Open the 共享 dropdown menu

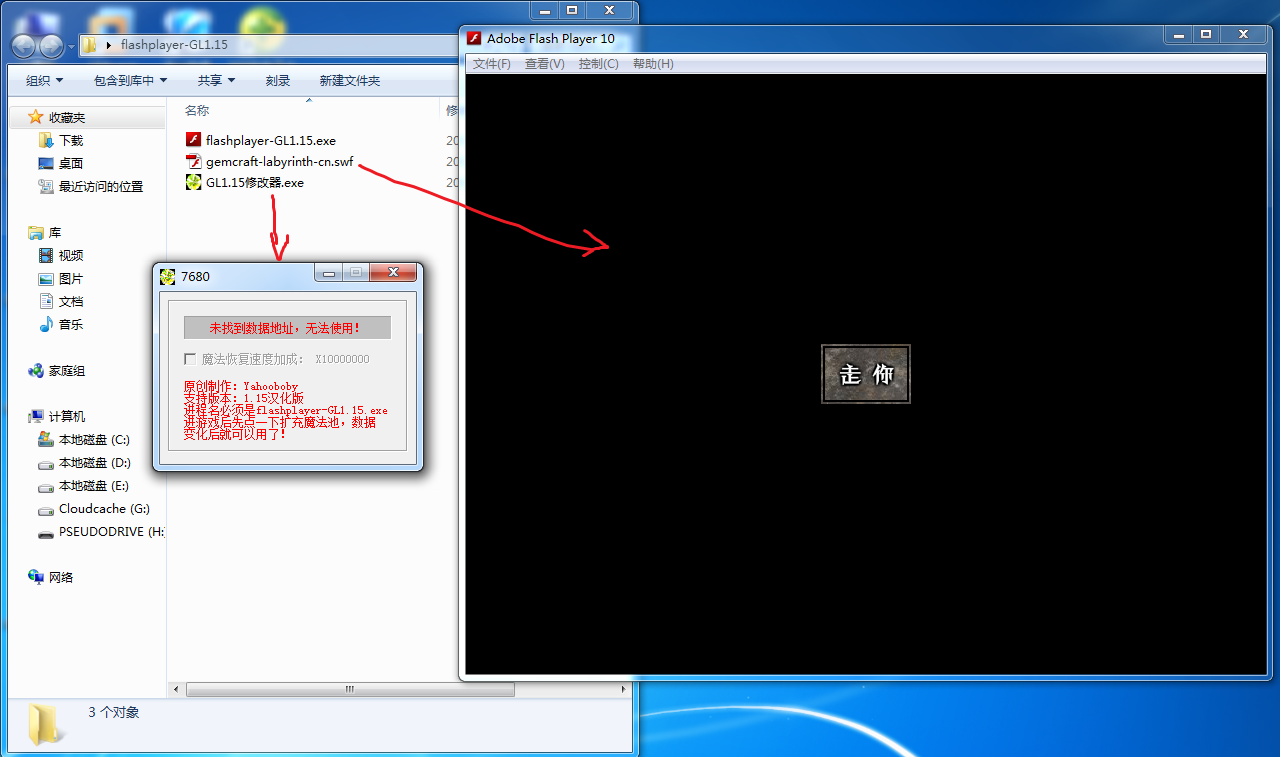216,80
